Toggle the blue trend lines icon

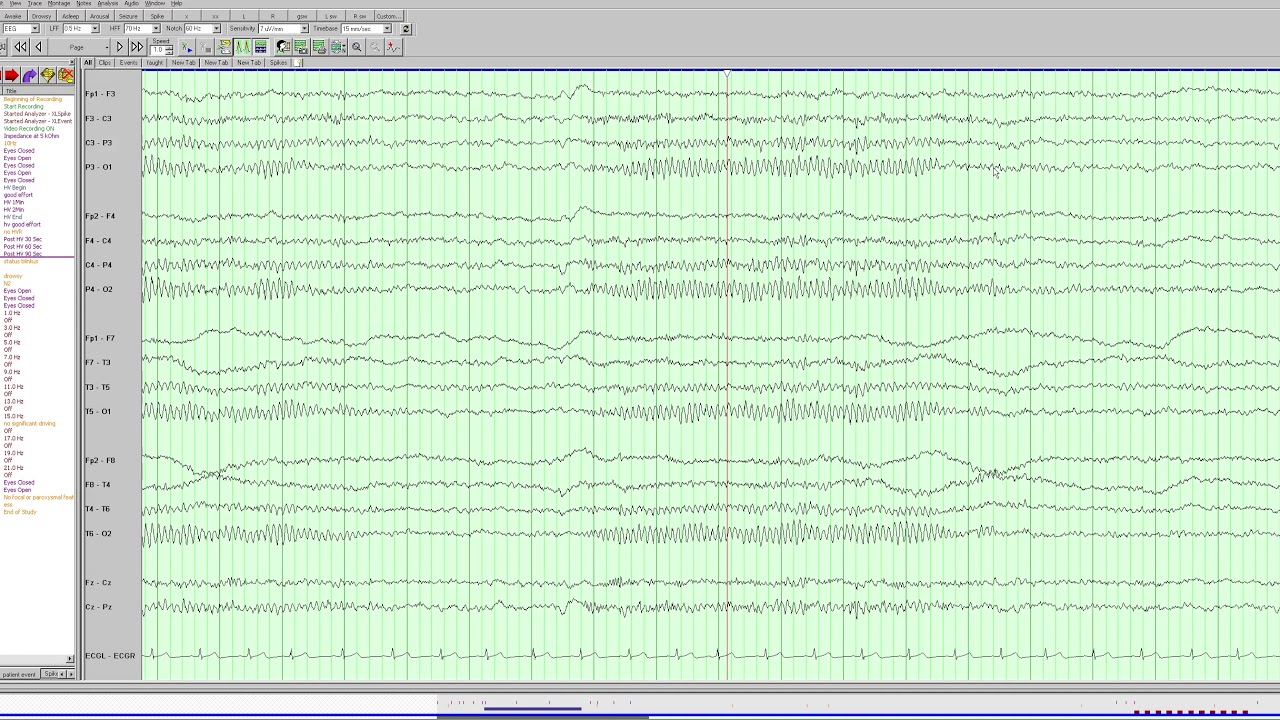click(x=261, y=47)
